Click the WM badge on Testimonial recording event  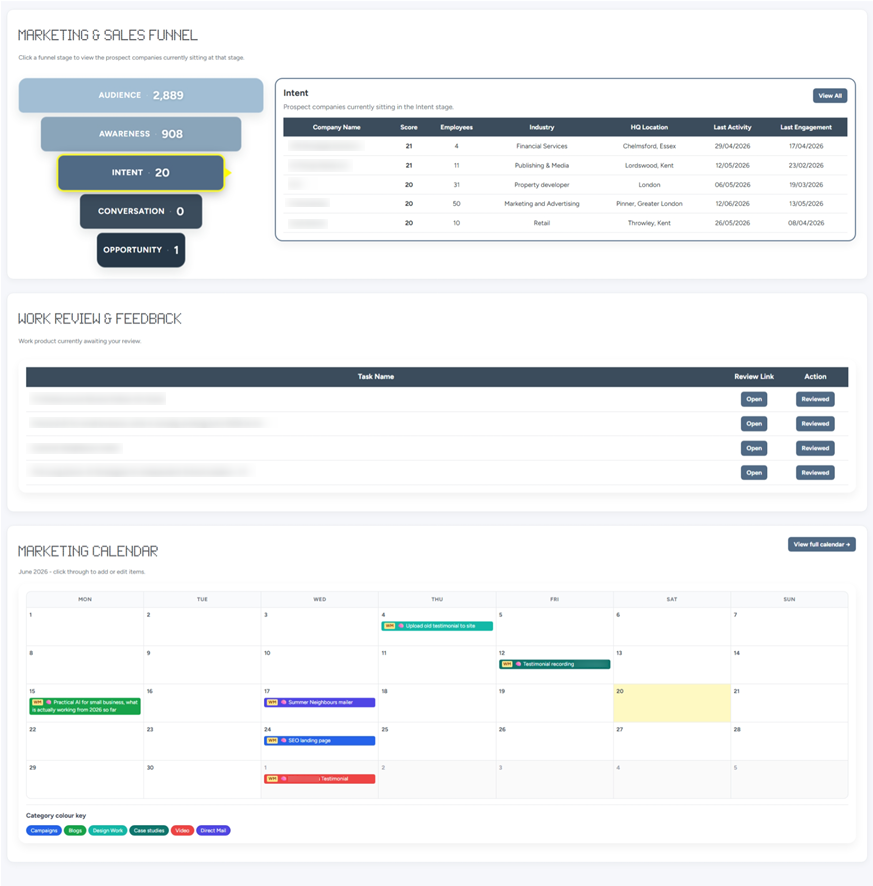point(507,664)
